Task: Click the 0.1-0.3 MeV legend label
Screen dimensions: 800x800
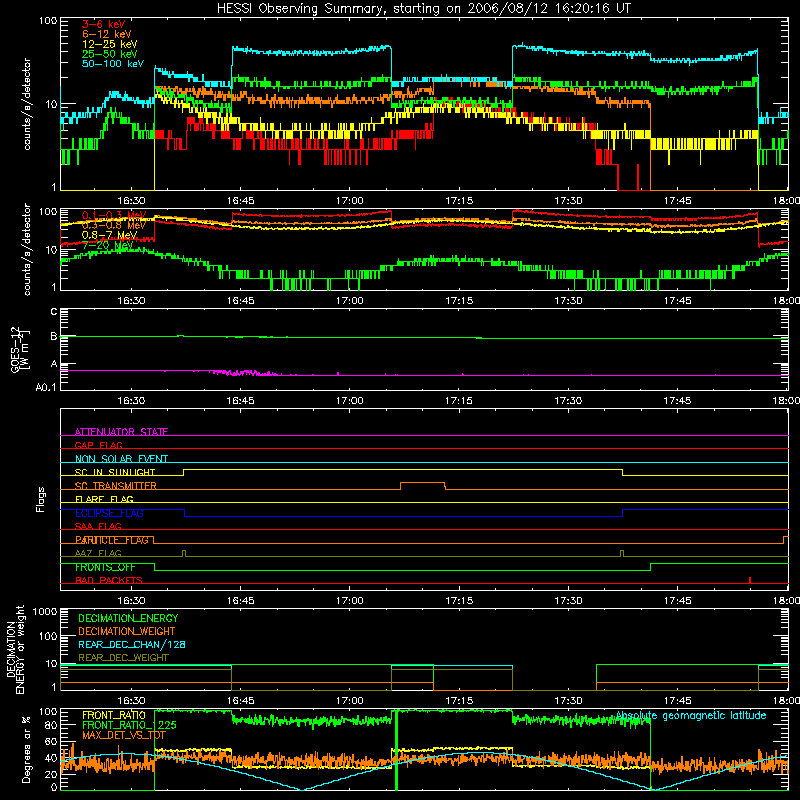Action: pos(114,215)
